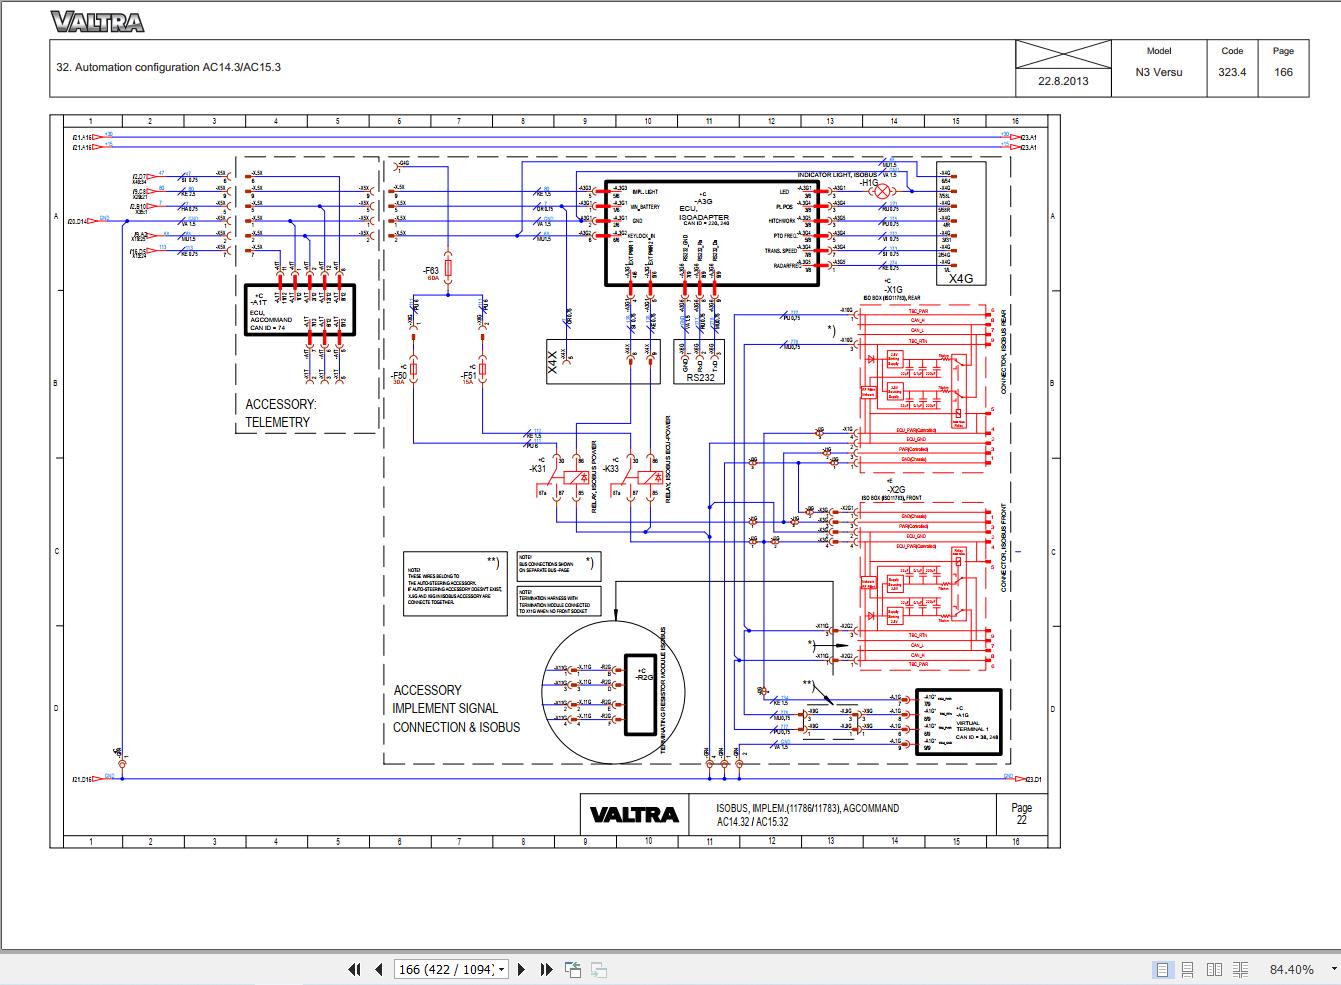The image size is (1341, 985).
Task: Go to the previous page
Action: point(378,969)
